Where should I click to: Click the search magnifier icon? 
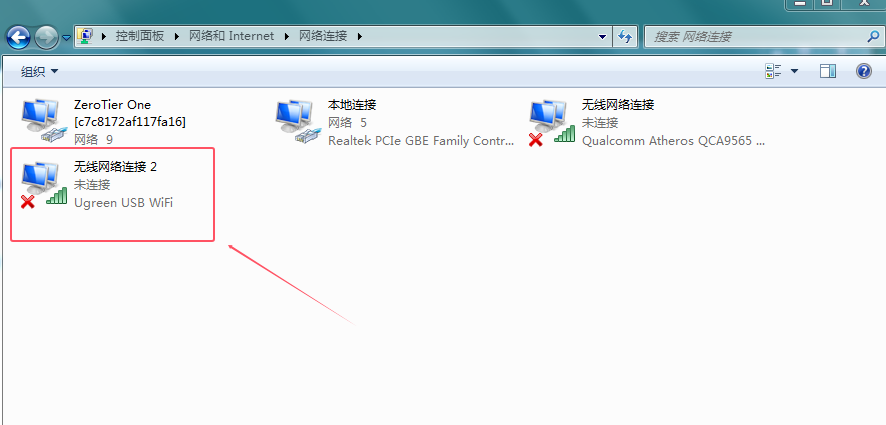point(873,36)
